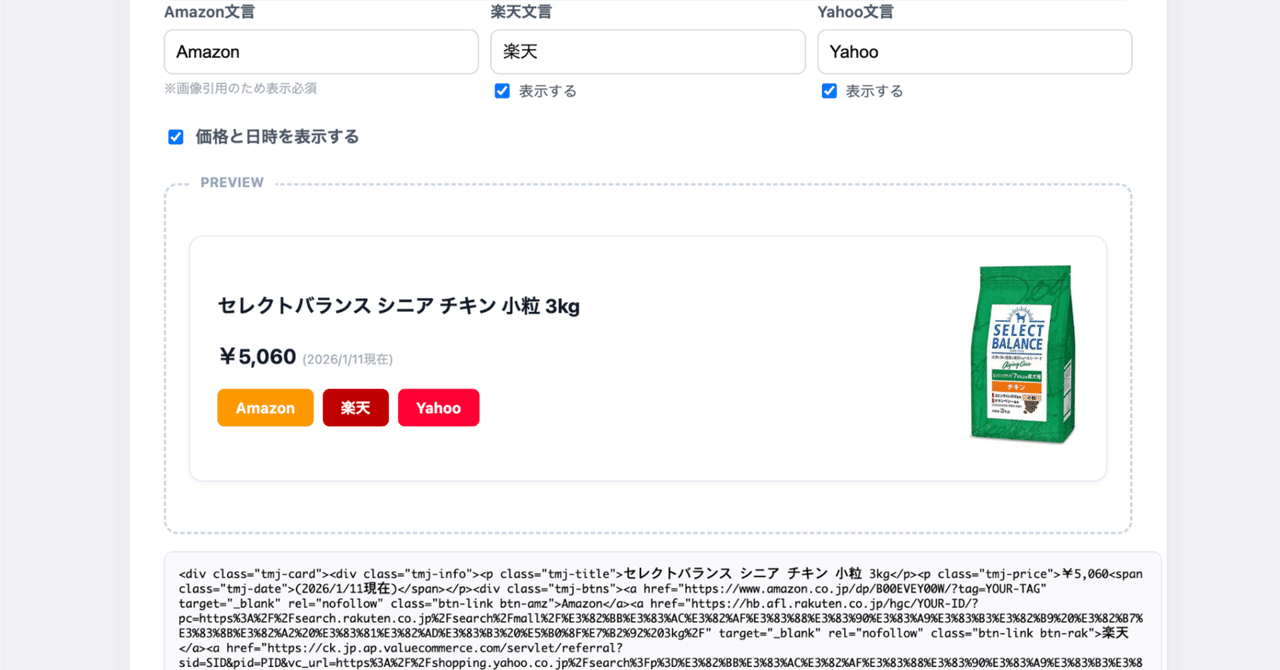The image size is (1280, 670).
Task: Click the generated HTML code box
Action: pyautogui.click(x=663, y=611)
